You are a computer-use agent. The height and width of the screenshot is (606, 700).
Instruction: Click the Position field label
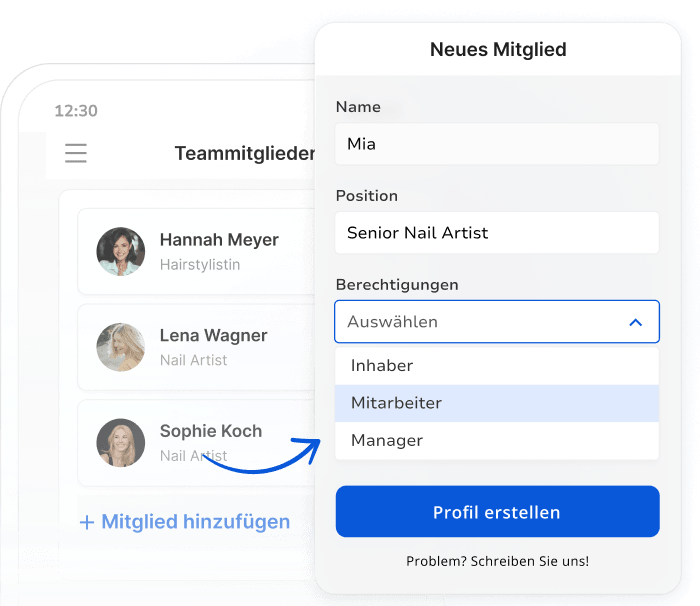[367, 196]
